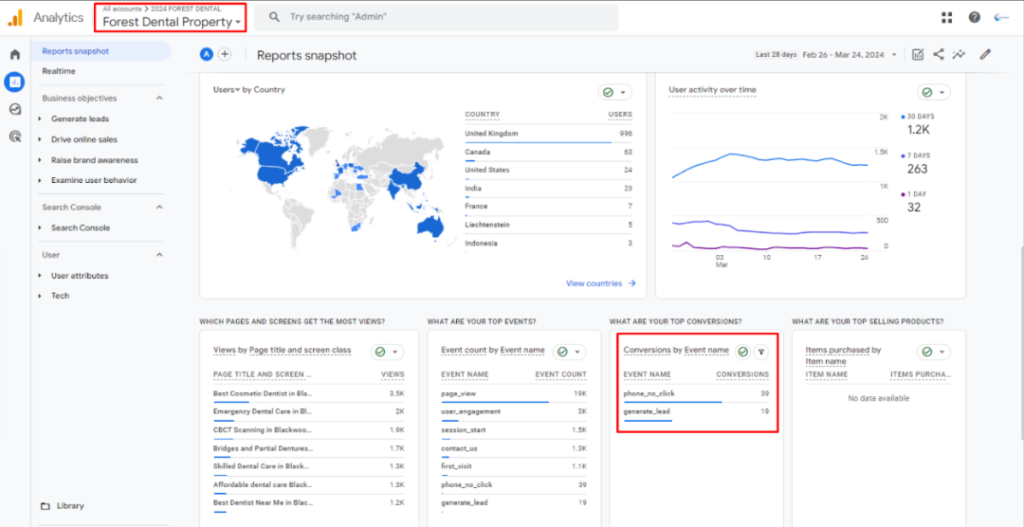Viewport: 1024px width, 527px height.
Task: Click the Liechtenstein country row
Action: (x=549, y=225)
